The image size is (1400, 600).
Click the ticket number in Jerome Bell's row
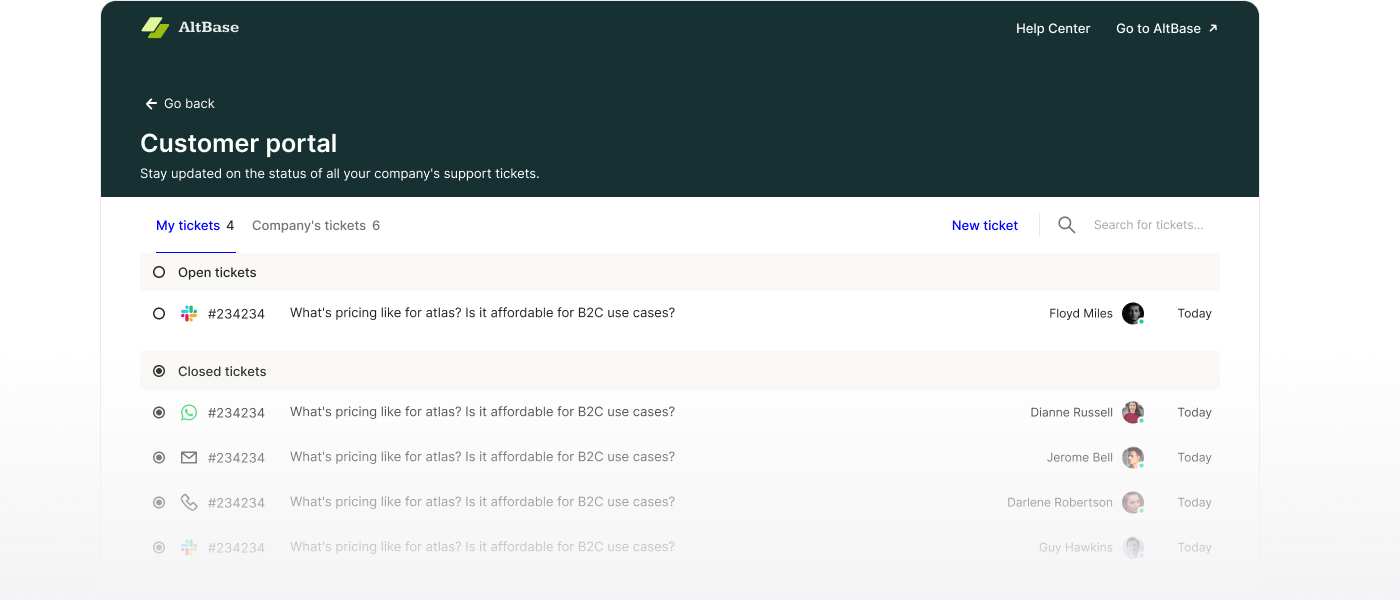click(x=236, y=458)
